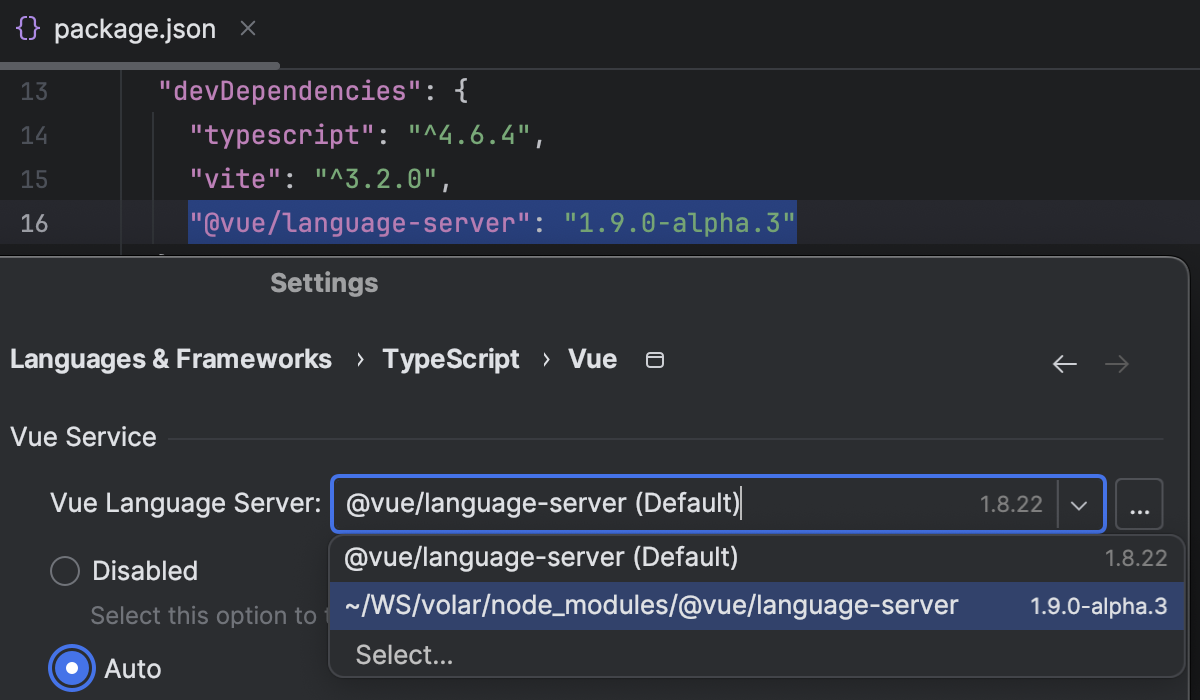
Task: Click the copy-path icon beside the Vue breadcrumb
Action: click(655, 359)
